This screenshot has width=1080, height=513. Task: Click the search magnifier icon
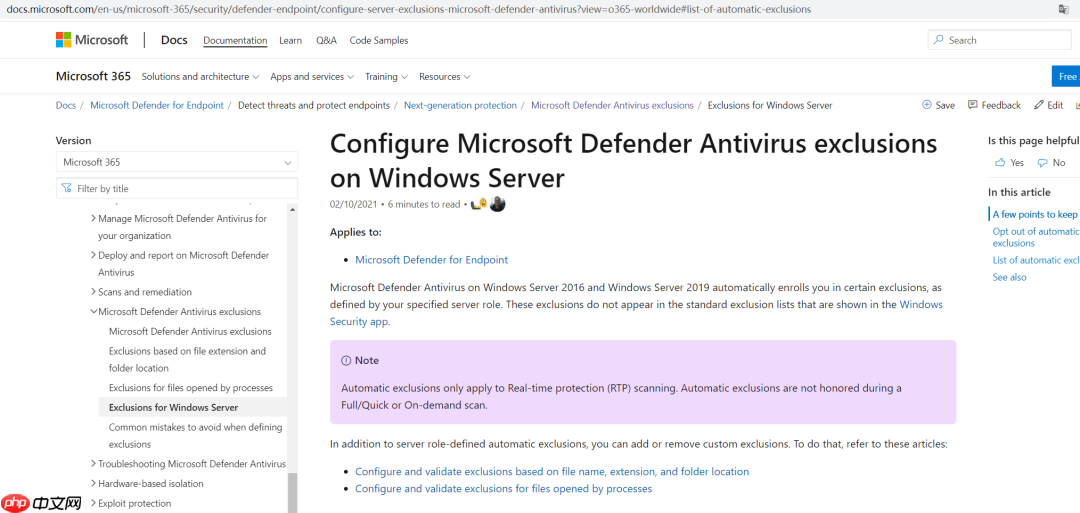[x=938, y=40]
